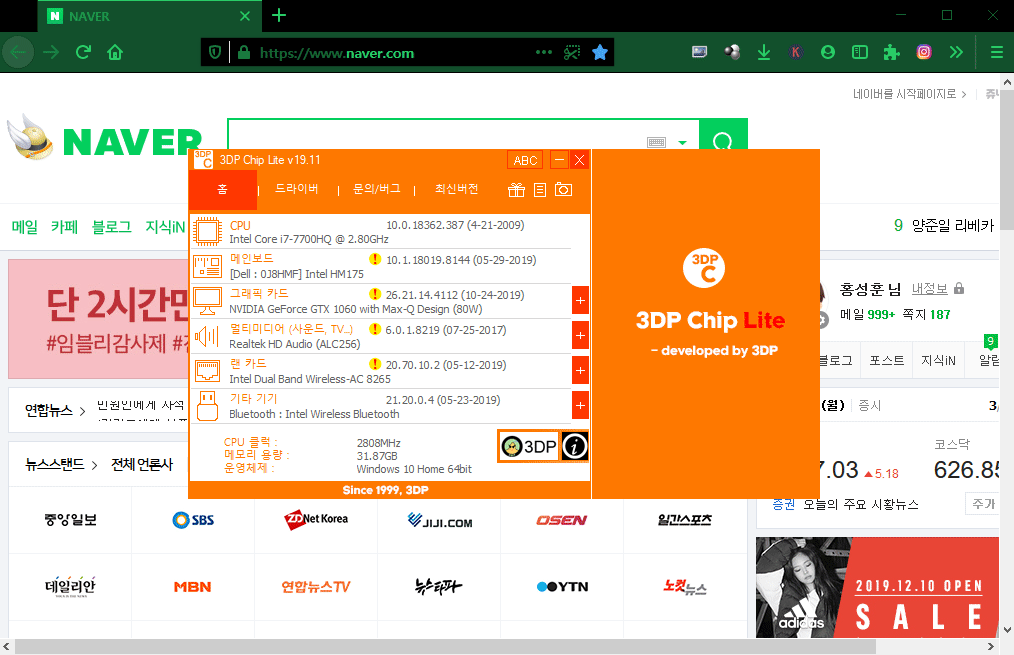
Task: Open the YTN news publisher tile
Action: tap(562, 586)
